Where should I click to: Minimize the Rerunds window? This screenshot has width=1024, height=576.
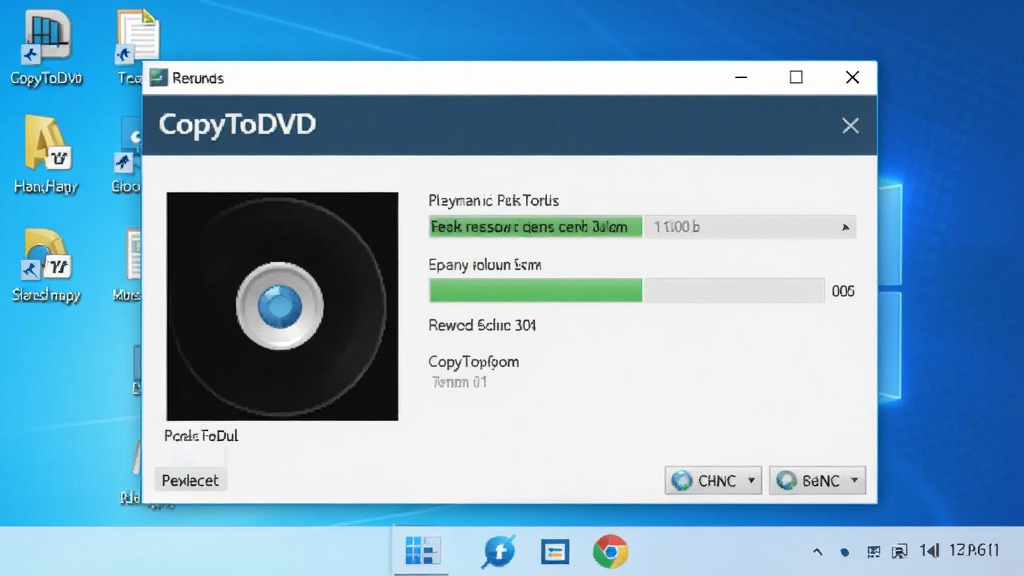(x=741, y=77)
